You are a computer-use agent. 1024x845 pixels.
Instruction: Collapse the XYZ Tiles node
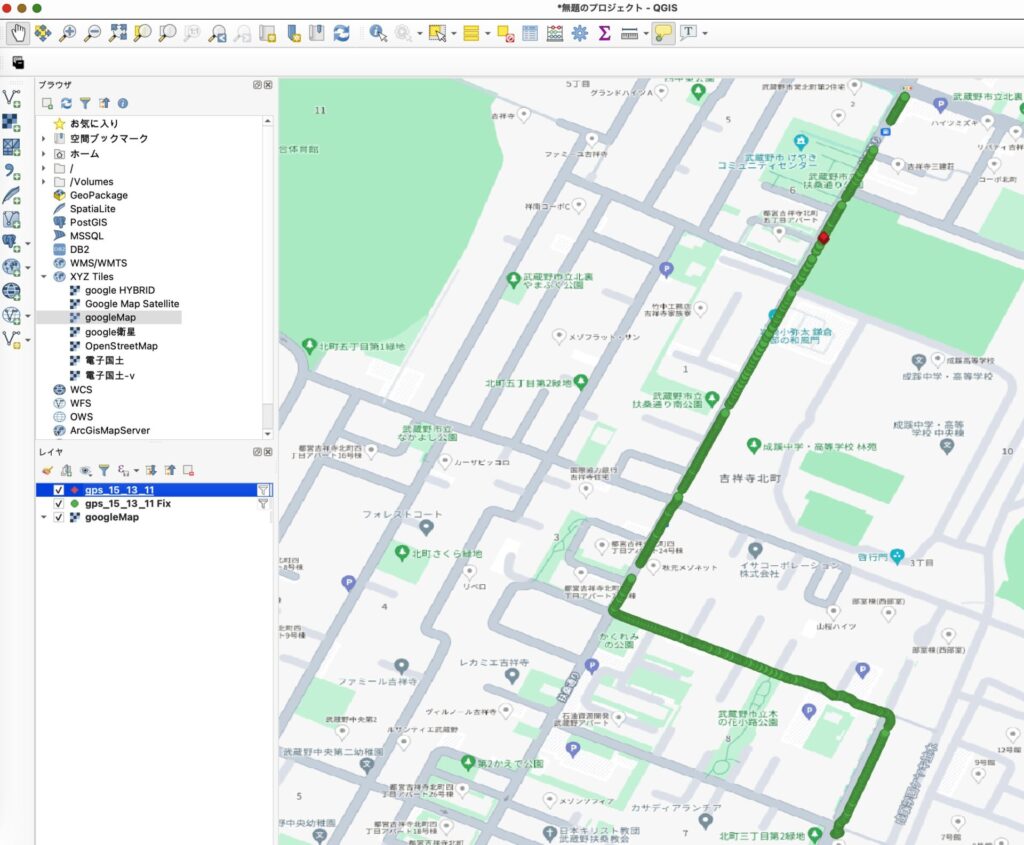tap(44, 277)
